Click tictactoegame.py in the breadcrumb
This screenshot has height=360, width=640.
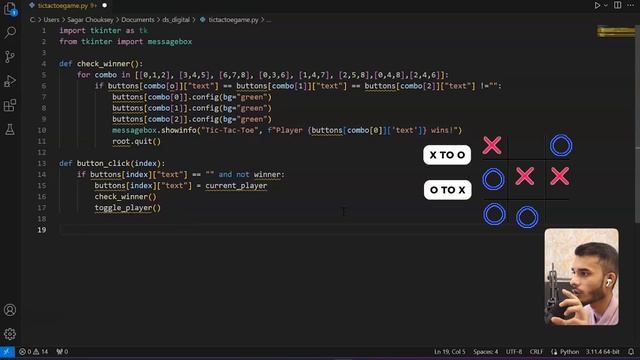(x=233, y=20)
